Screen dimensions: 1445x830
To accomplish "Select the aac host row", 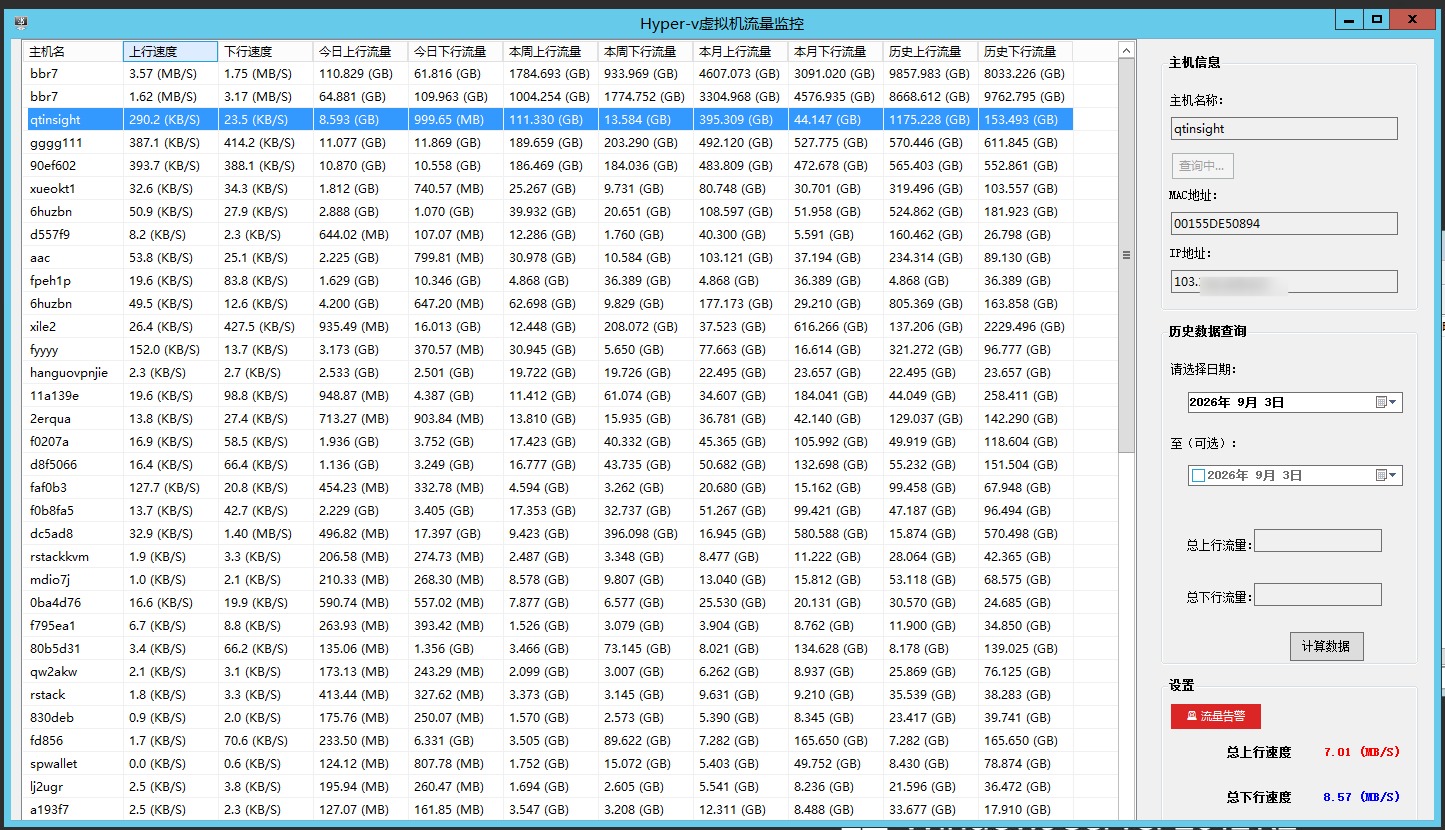I will click(x=549, y=258).
